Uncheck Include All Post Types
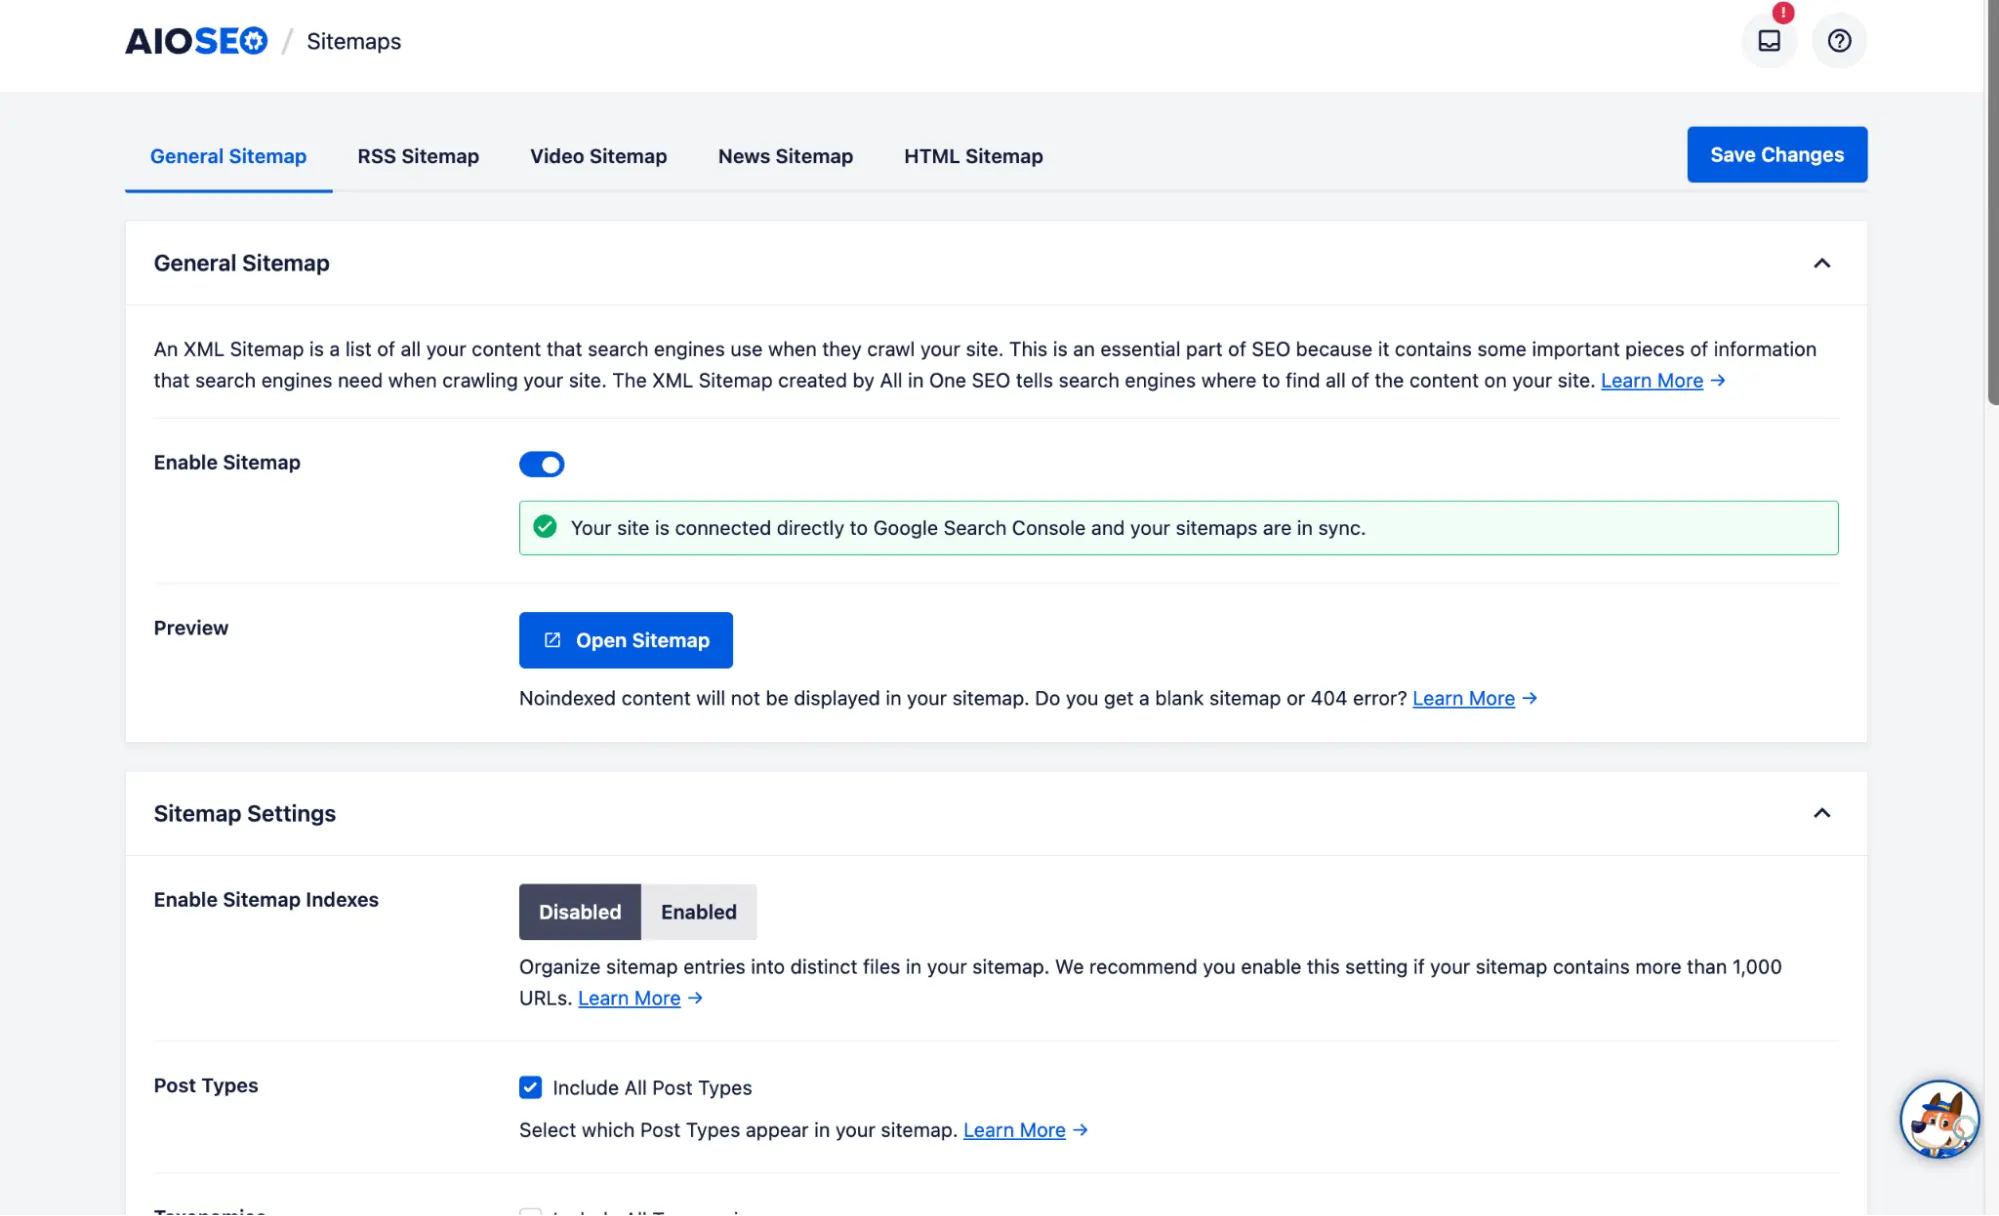 tap(529, 1087)
